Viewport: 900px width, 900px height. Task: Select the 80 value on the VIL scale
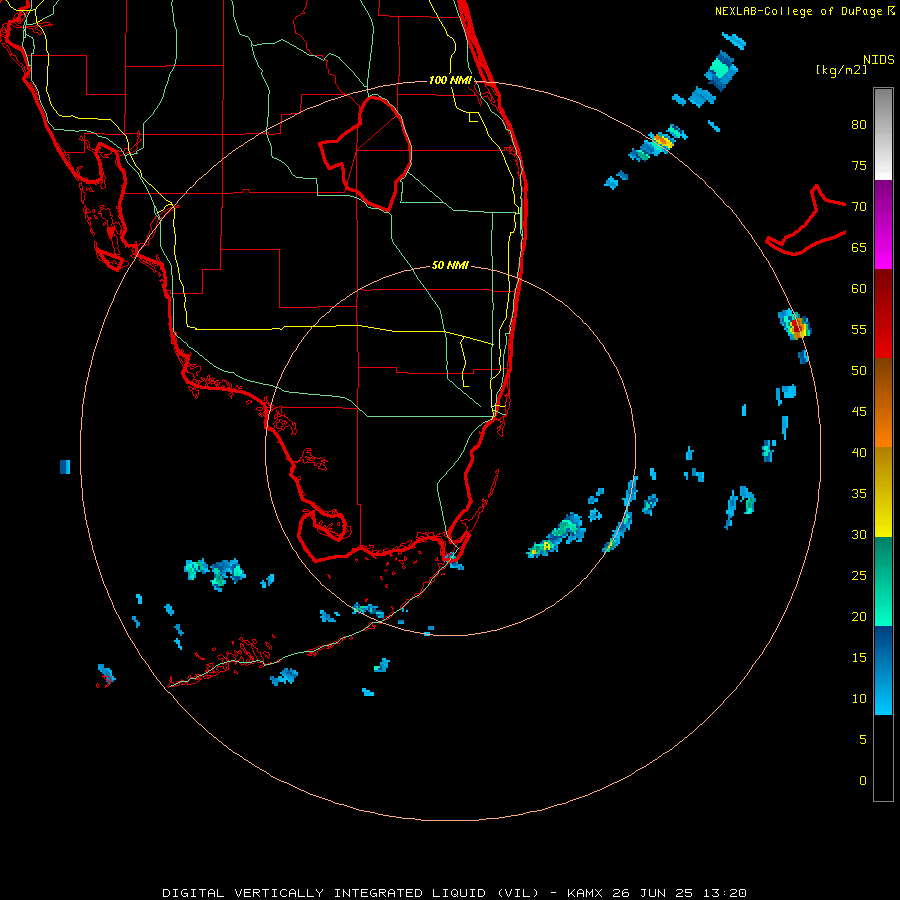coord(859,125)
